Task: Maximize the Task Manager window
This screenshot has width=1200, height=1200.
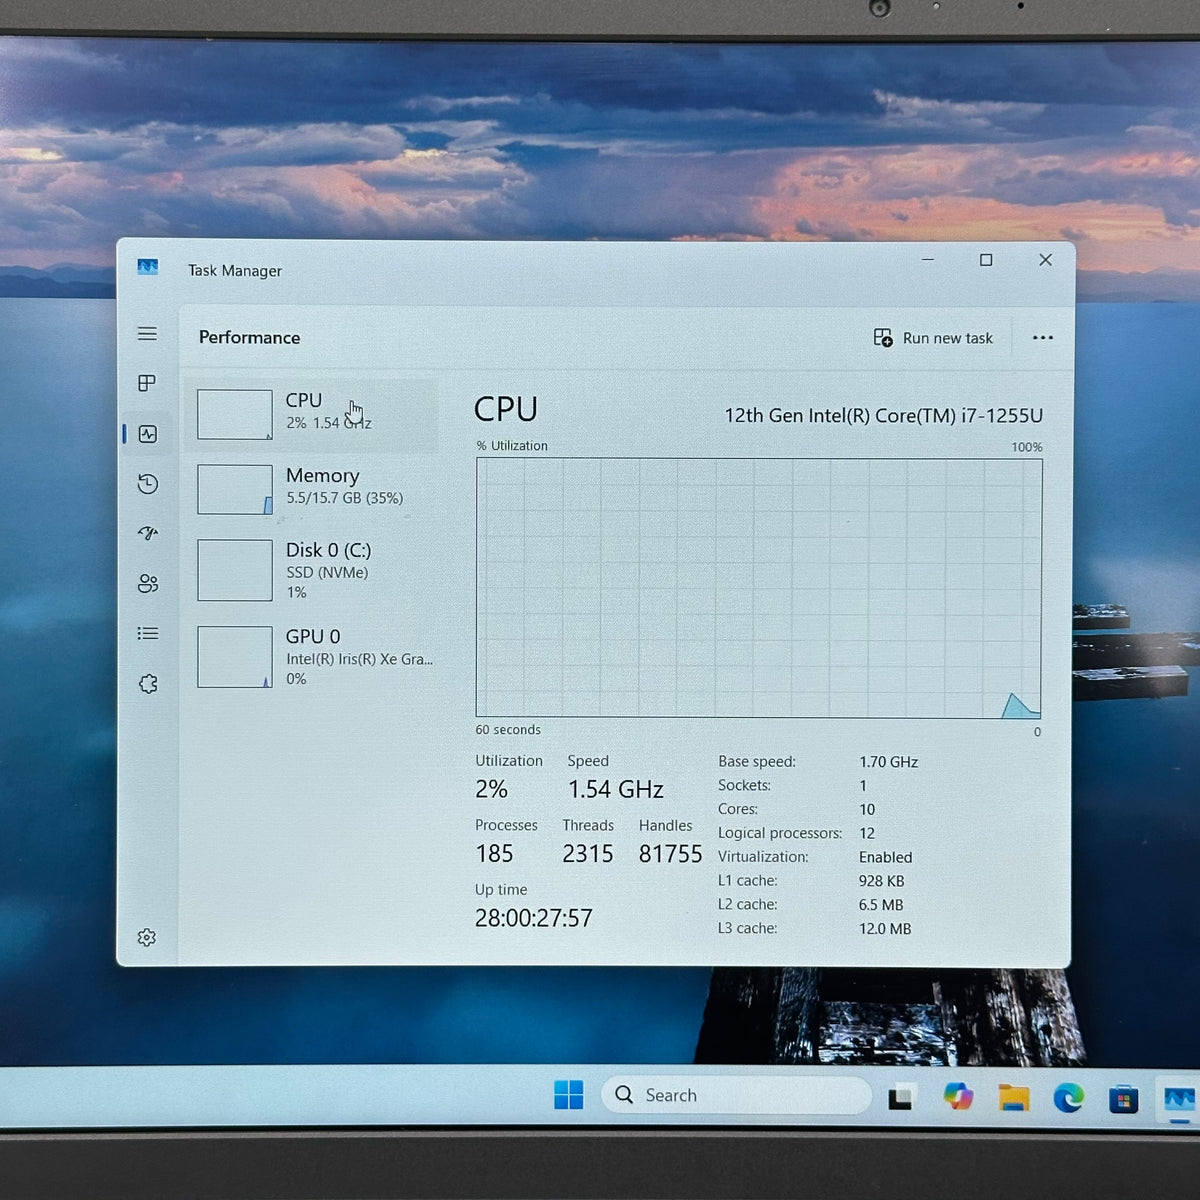Action: (986, 260)
